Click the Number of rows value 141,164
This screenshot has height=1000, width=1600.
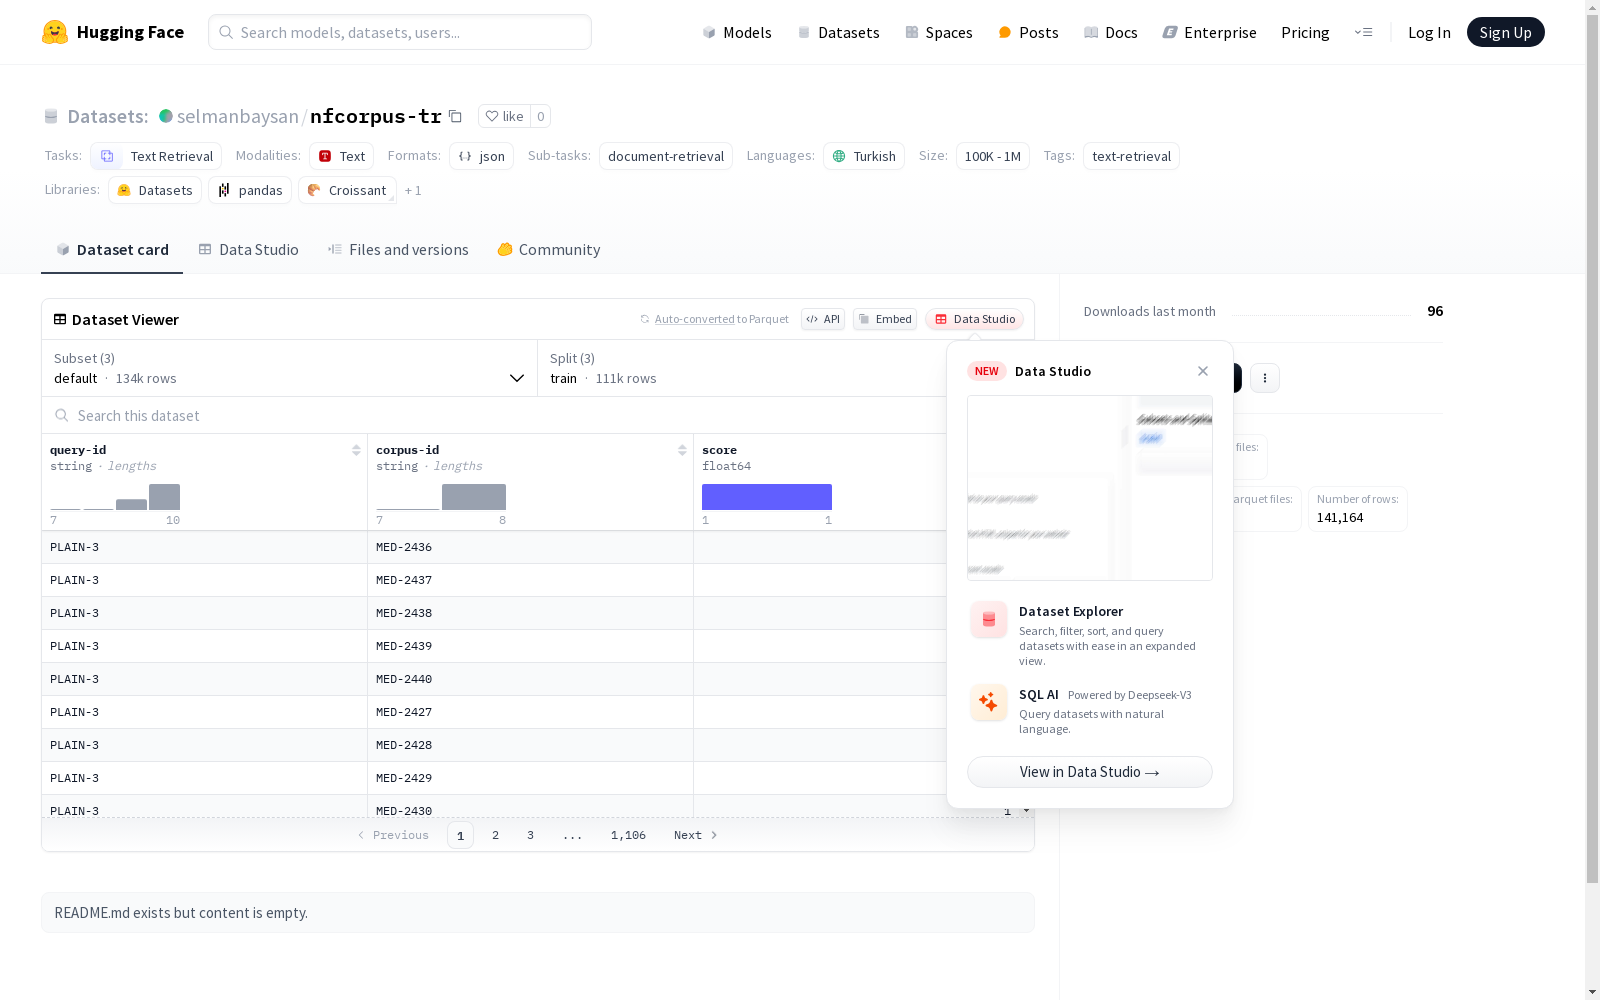point(1340,517)
